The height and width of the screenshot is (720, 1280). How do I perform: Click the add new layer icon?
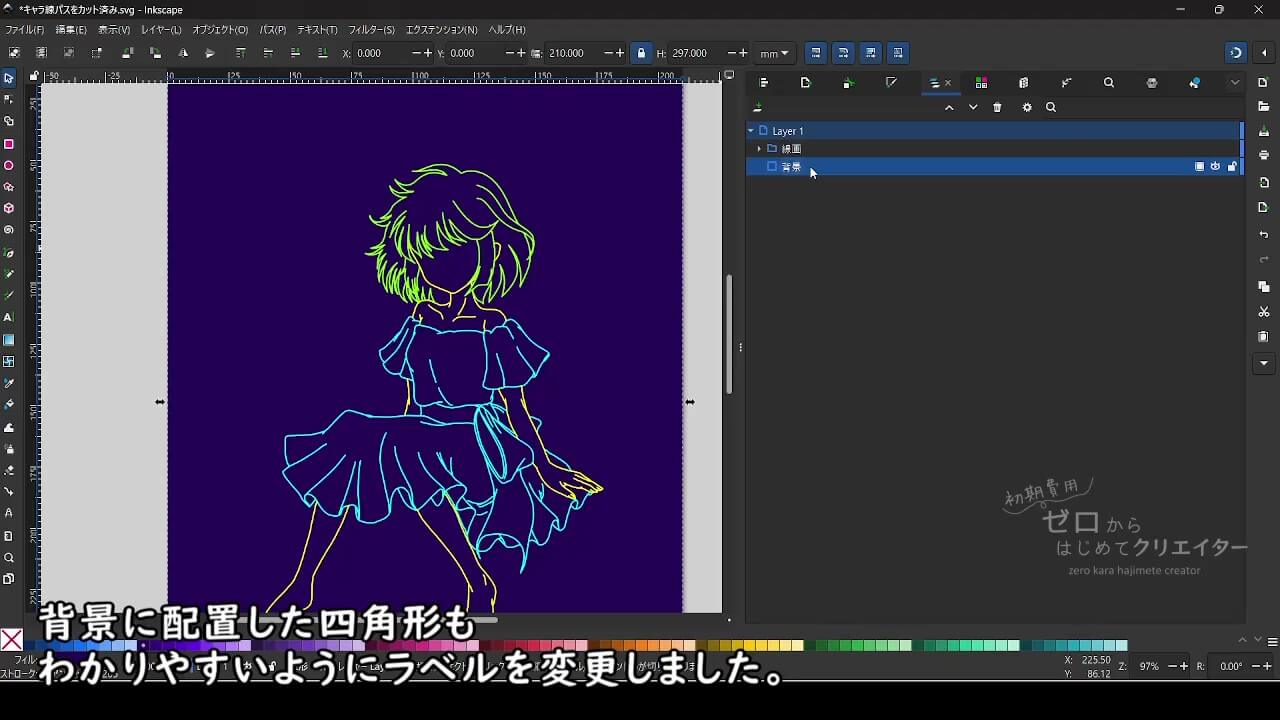pos(758,108)
